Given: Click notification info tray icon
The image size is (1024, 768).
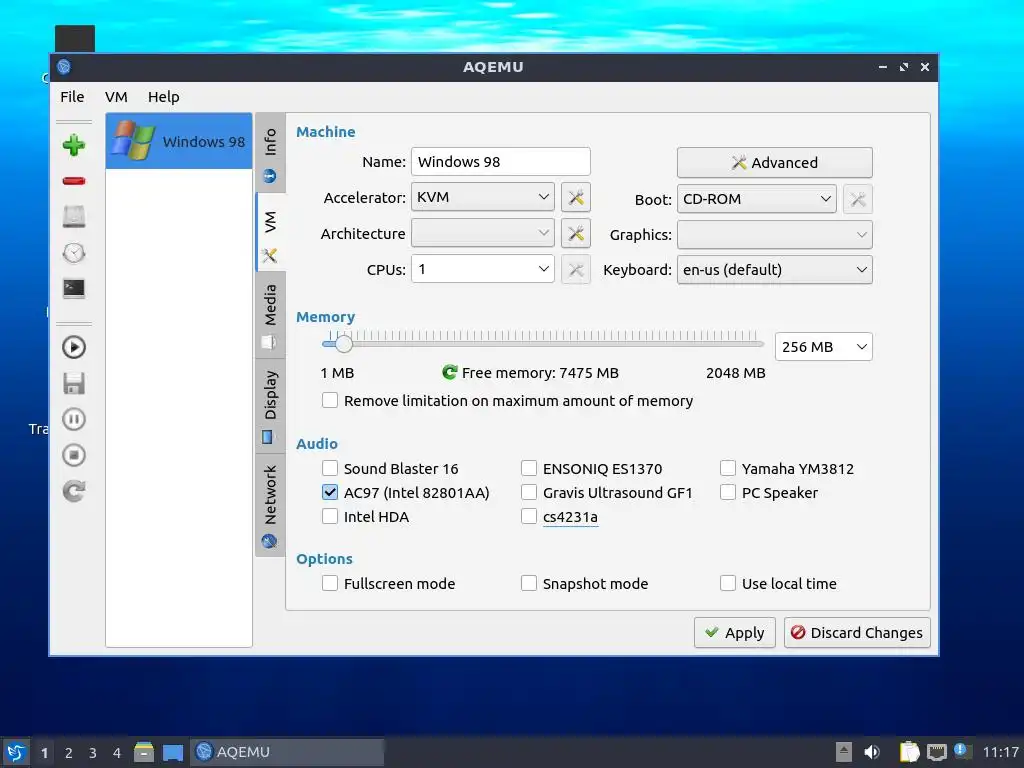Looking at the screenshot, I should (x=961, y=750).
